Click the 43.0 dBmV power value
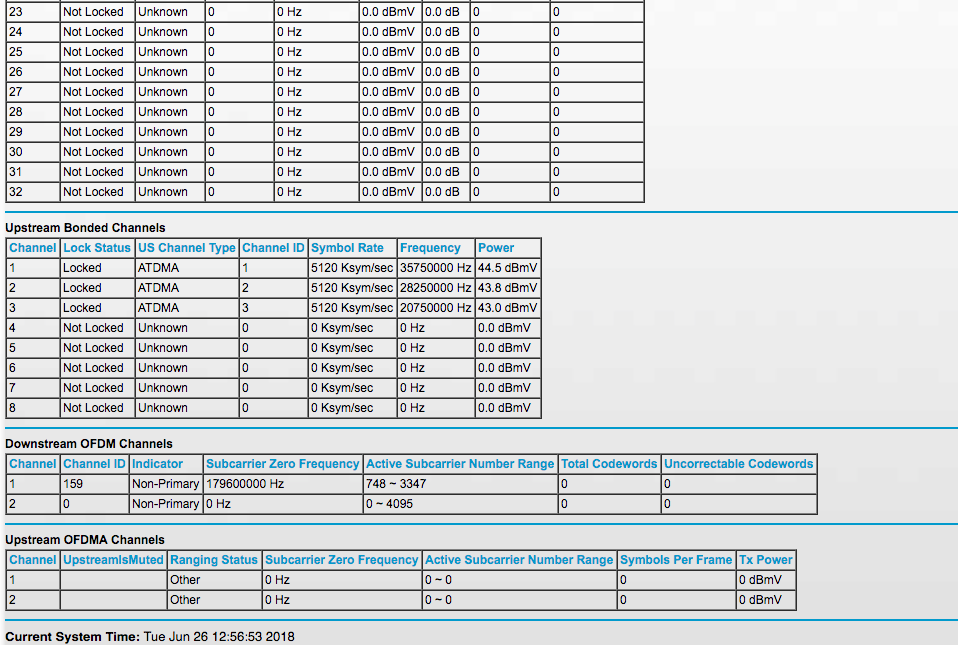 click(x=507, y=308)
